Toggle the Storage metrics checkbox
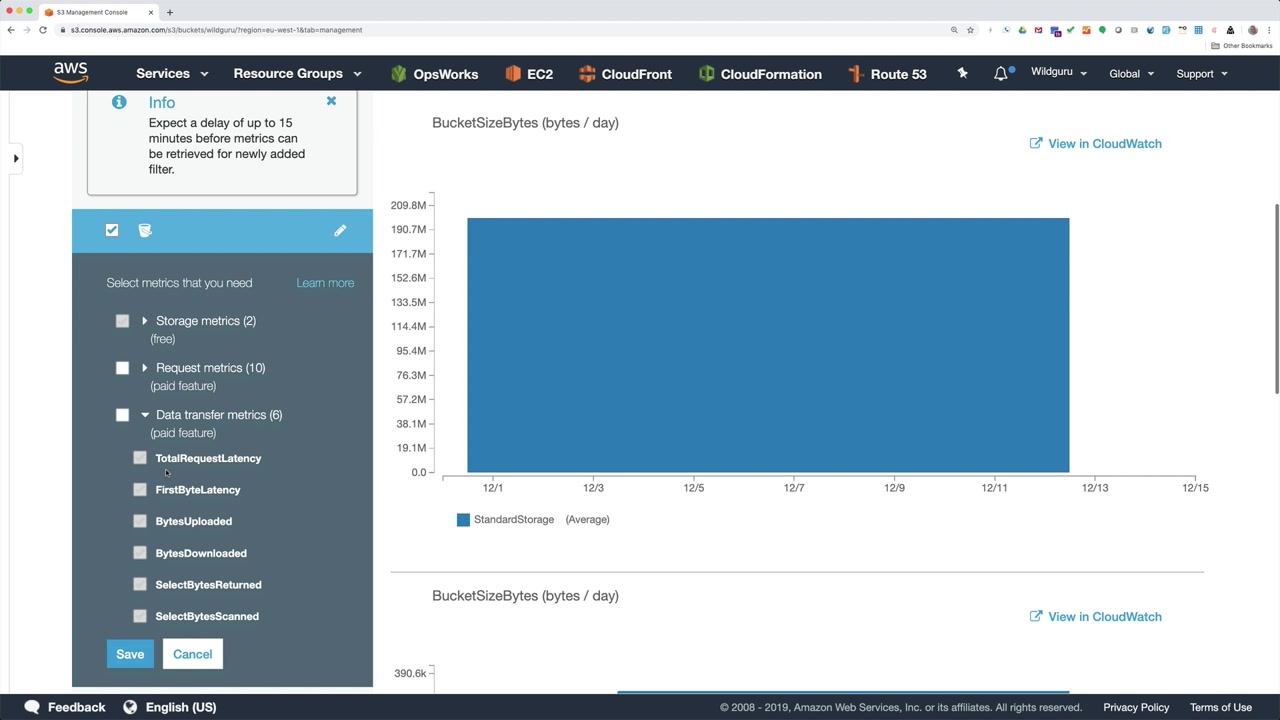 pos(122,321)
